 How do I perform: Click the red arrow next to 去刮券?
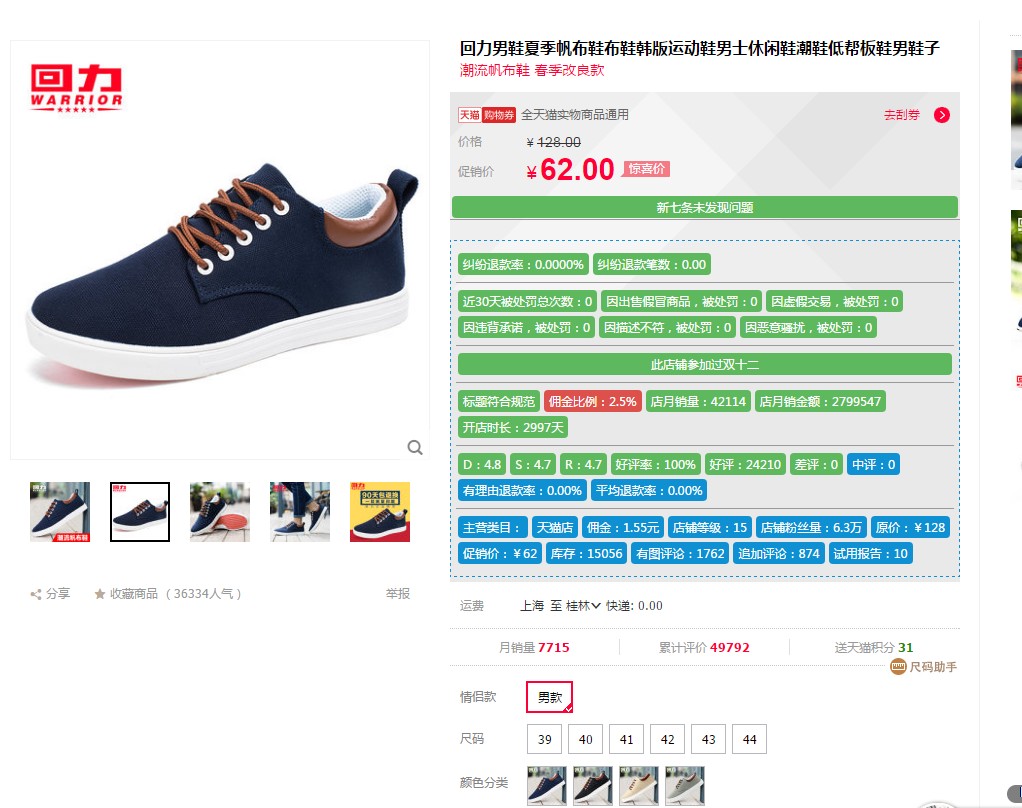pos(941,115)
